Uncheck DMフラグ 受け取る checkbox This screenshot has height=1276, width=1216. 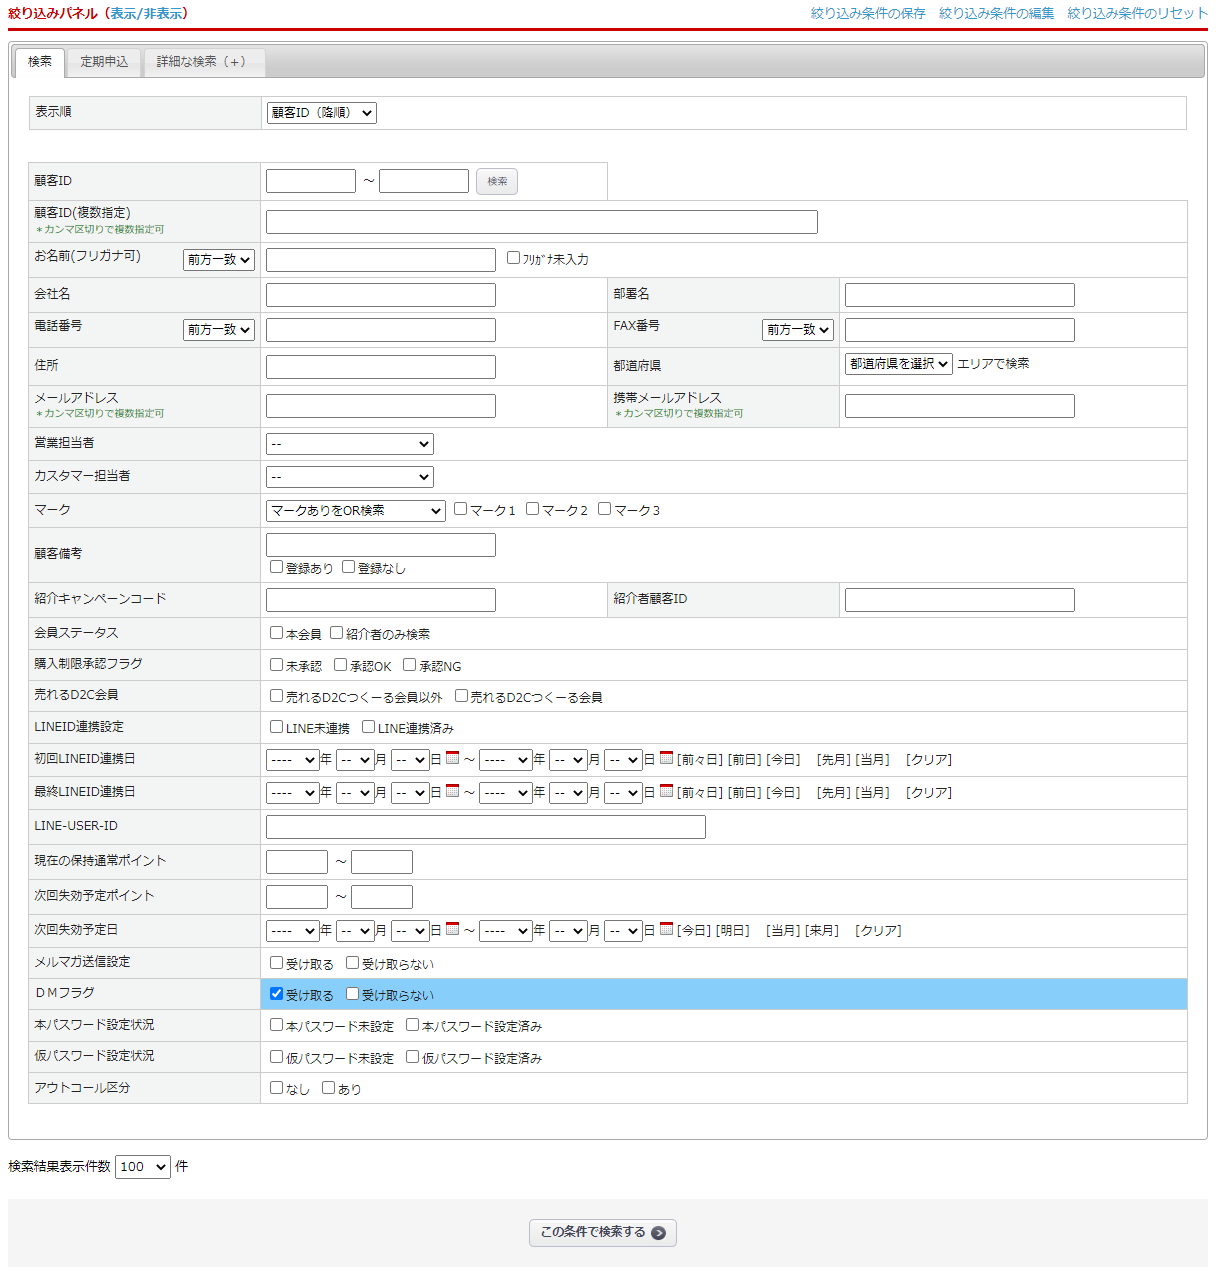[x=277, y=994]
